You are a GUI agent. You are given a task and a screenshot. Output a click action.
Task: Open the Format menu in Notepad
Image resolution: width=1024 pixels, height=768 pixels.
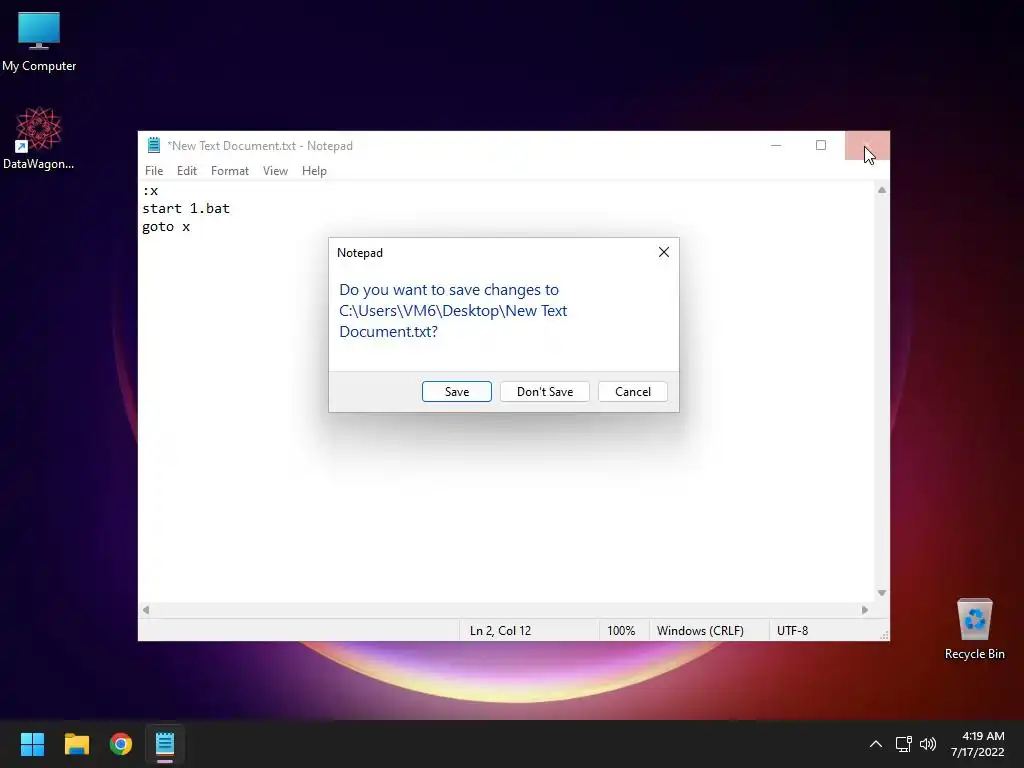tap(229, 170)
